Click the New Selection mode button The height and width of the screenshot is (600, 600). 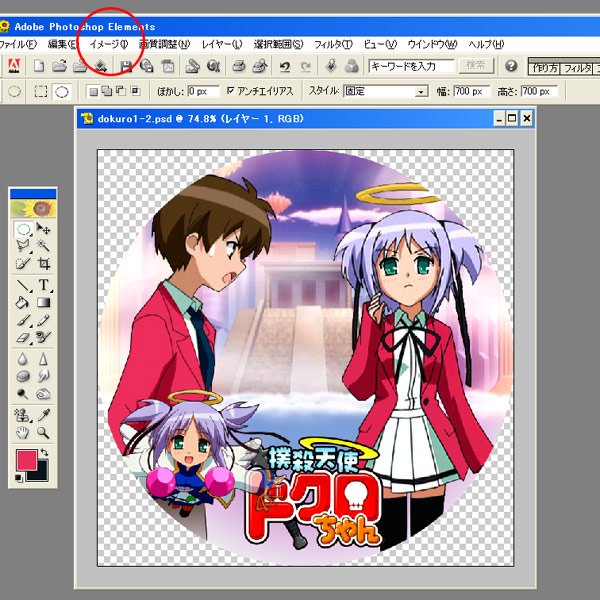93,92
